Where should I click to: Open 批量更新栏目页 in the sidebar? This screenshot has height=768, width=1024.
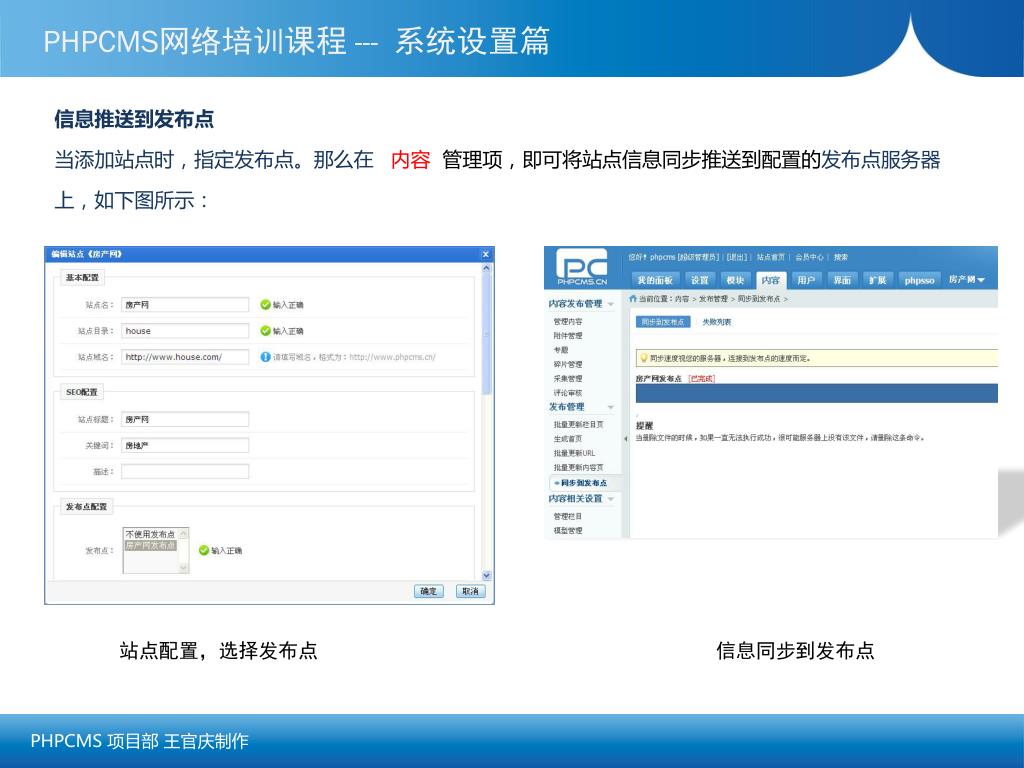point(579,424)
